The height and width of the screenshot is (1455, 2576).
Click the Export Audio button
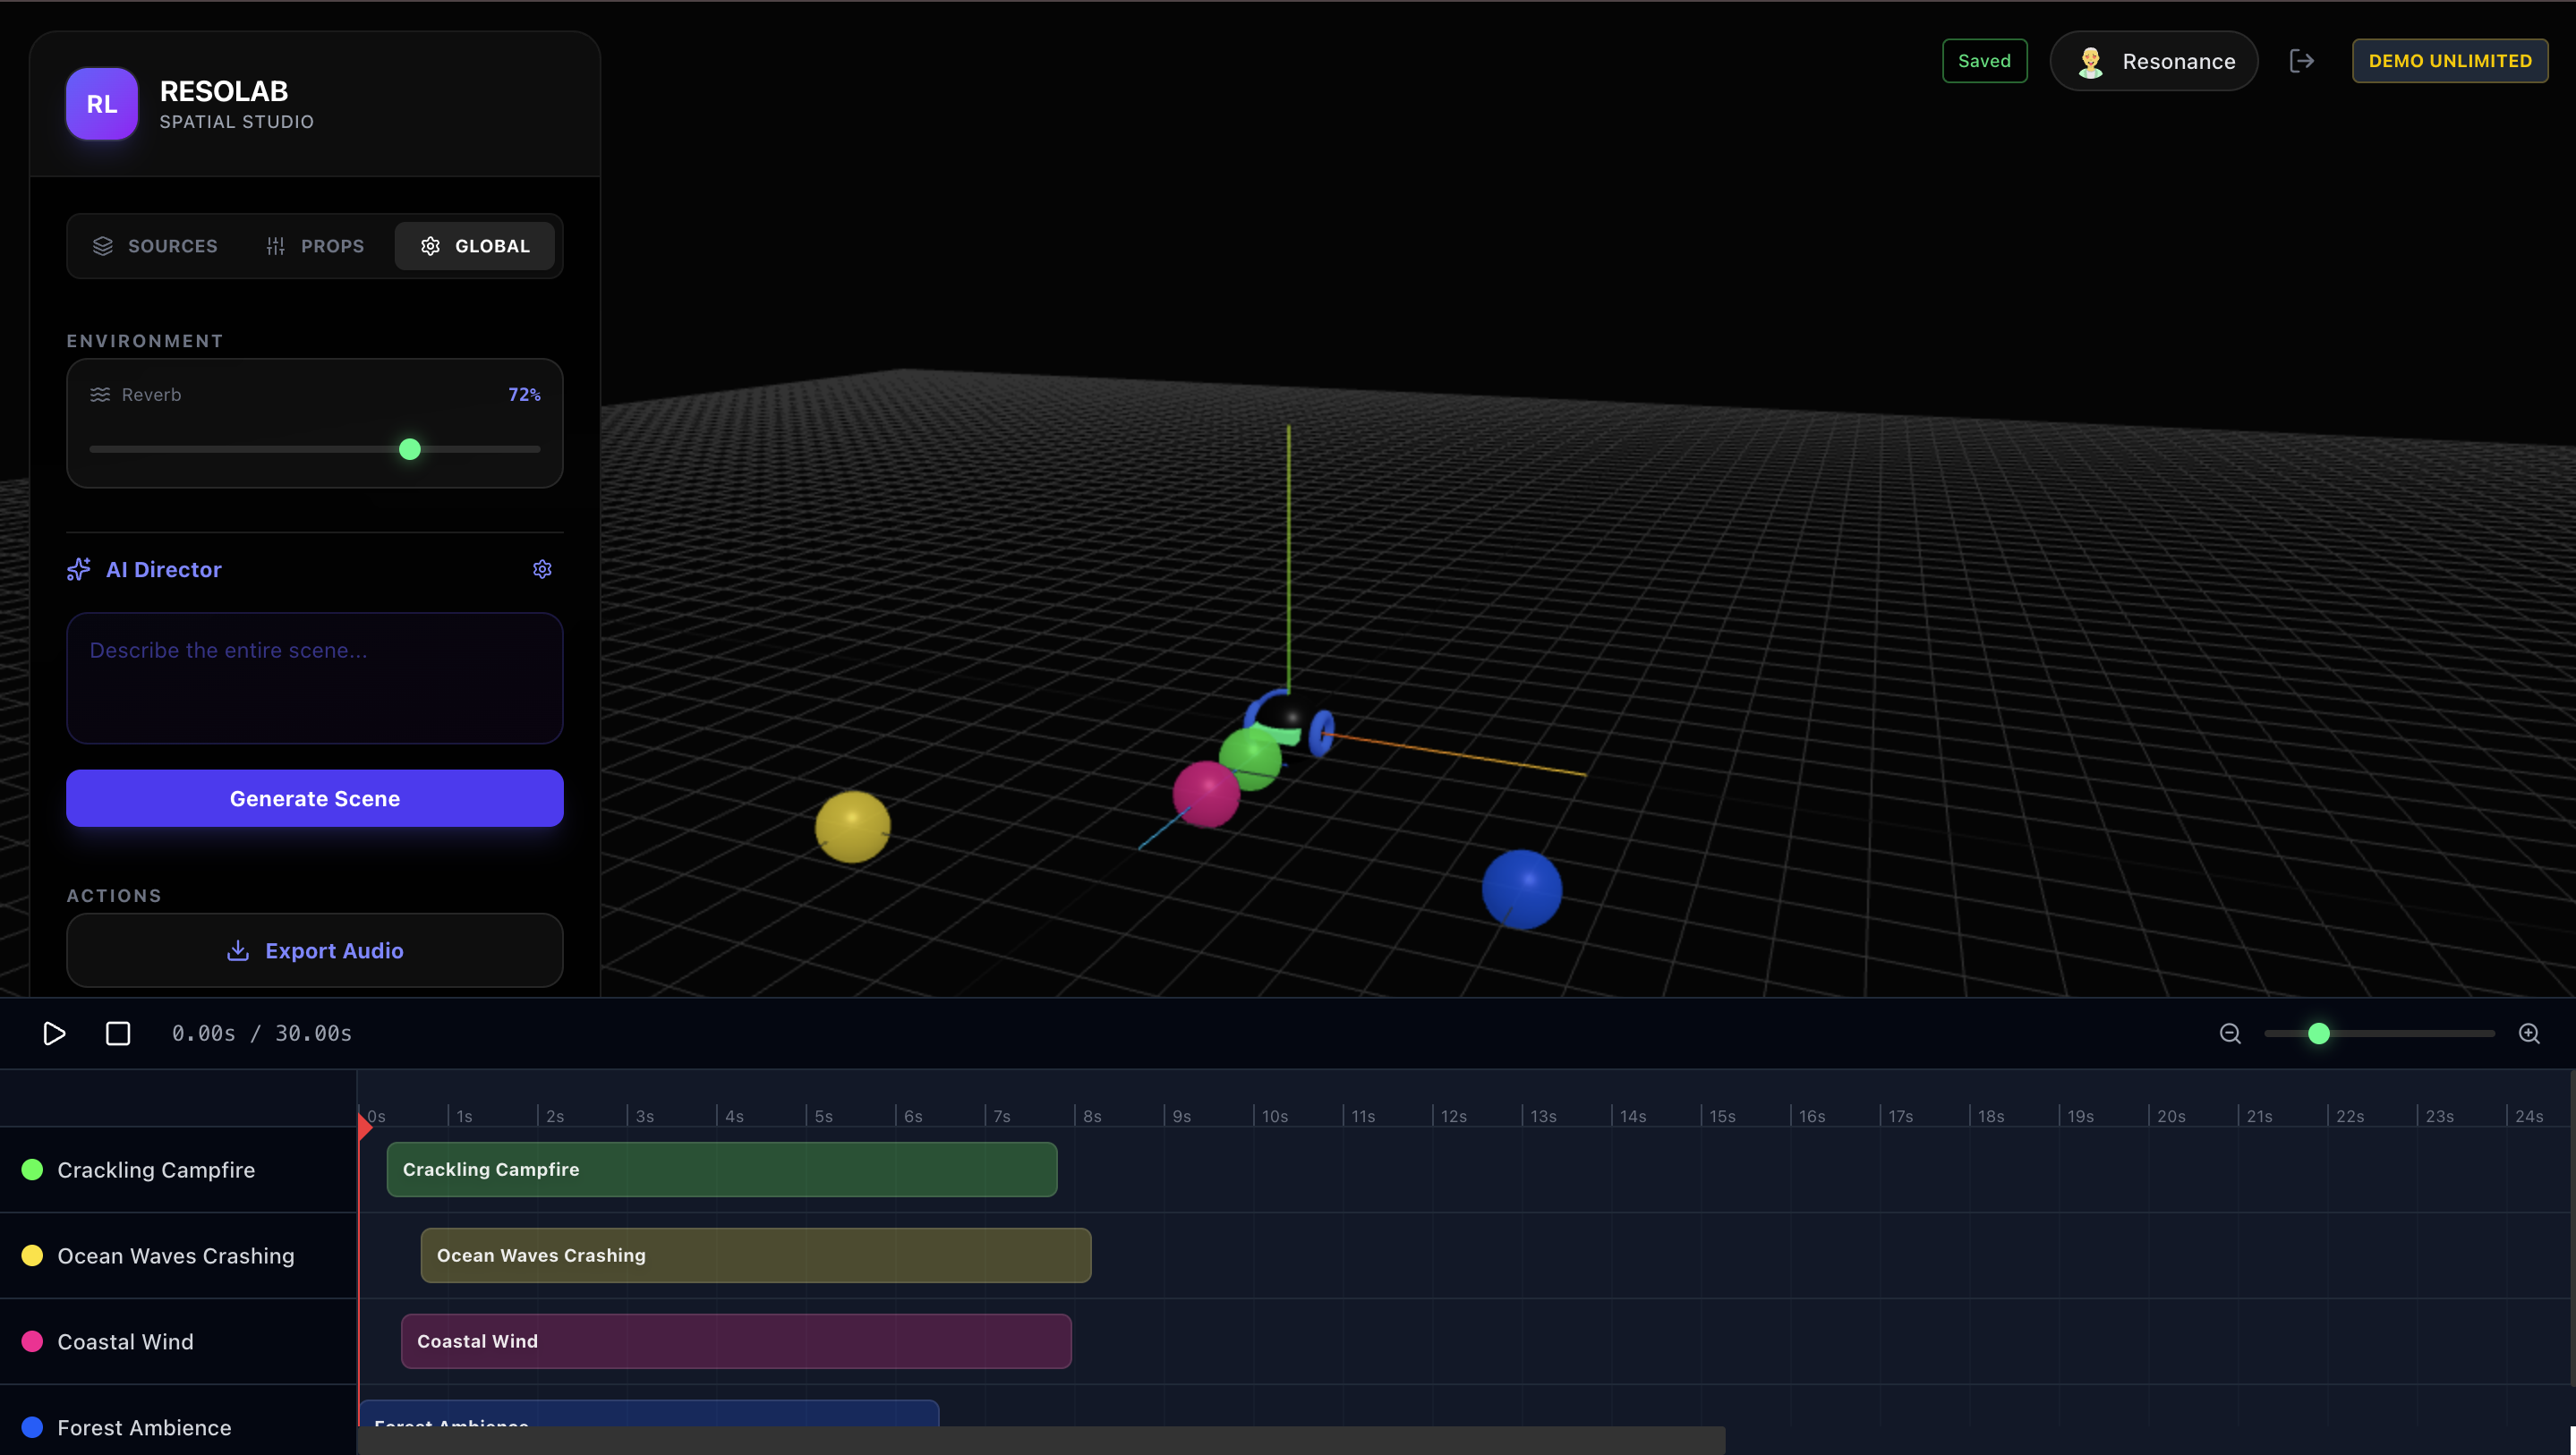315,950
